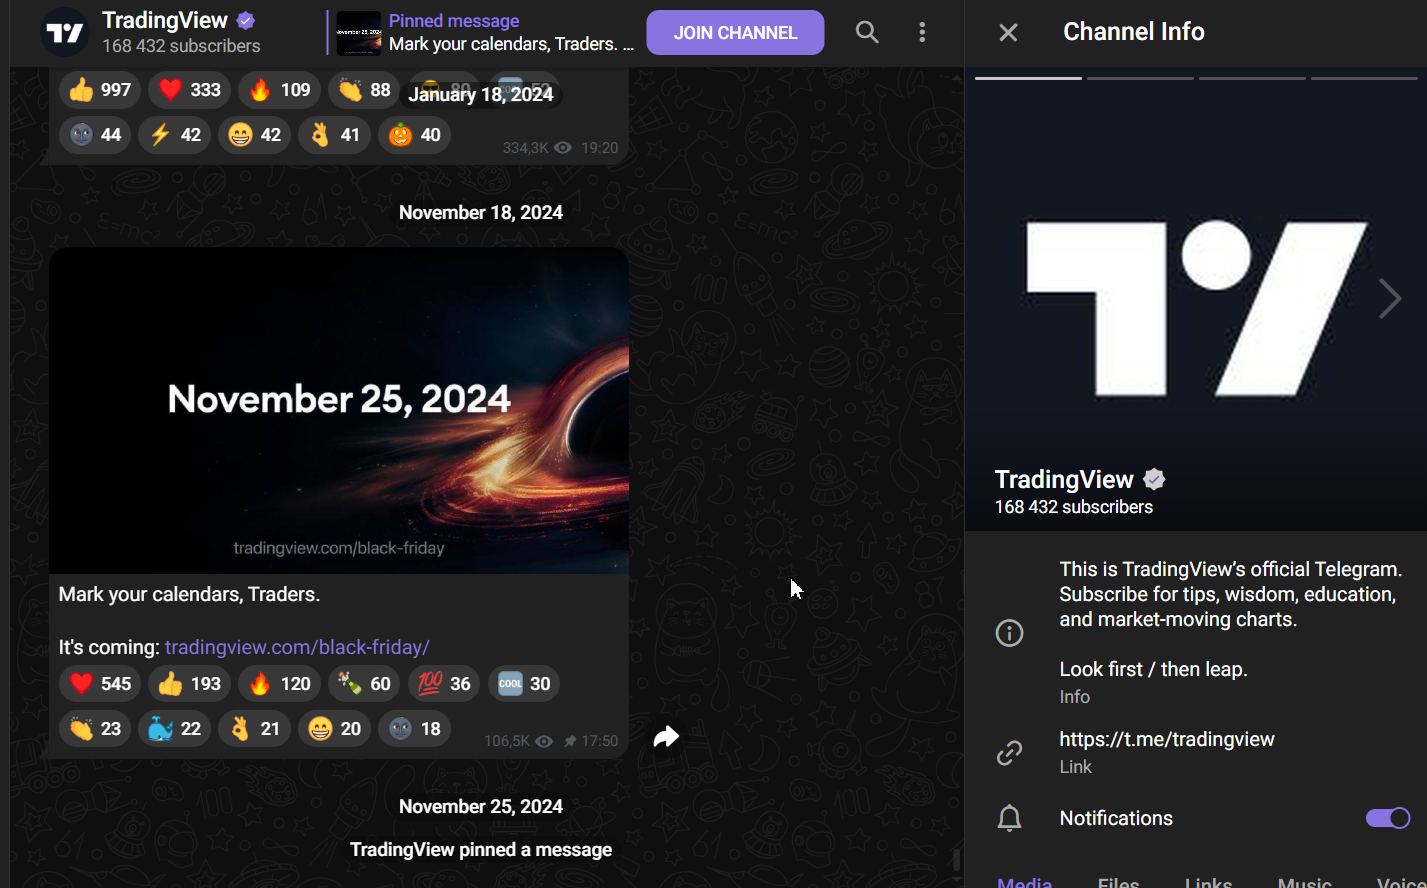Show next channel profile photo arrow

click(1390, 298)
